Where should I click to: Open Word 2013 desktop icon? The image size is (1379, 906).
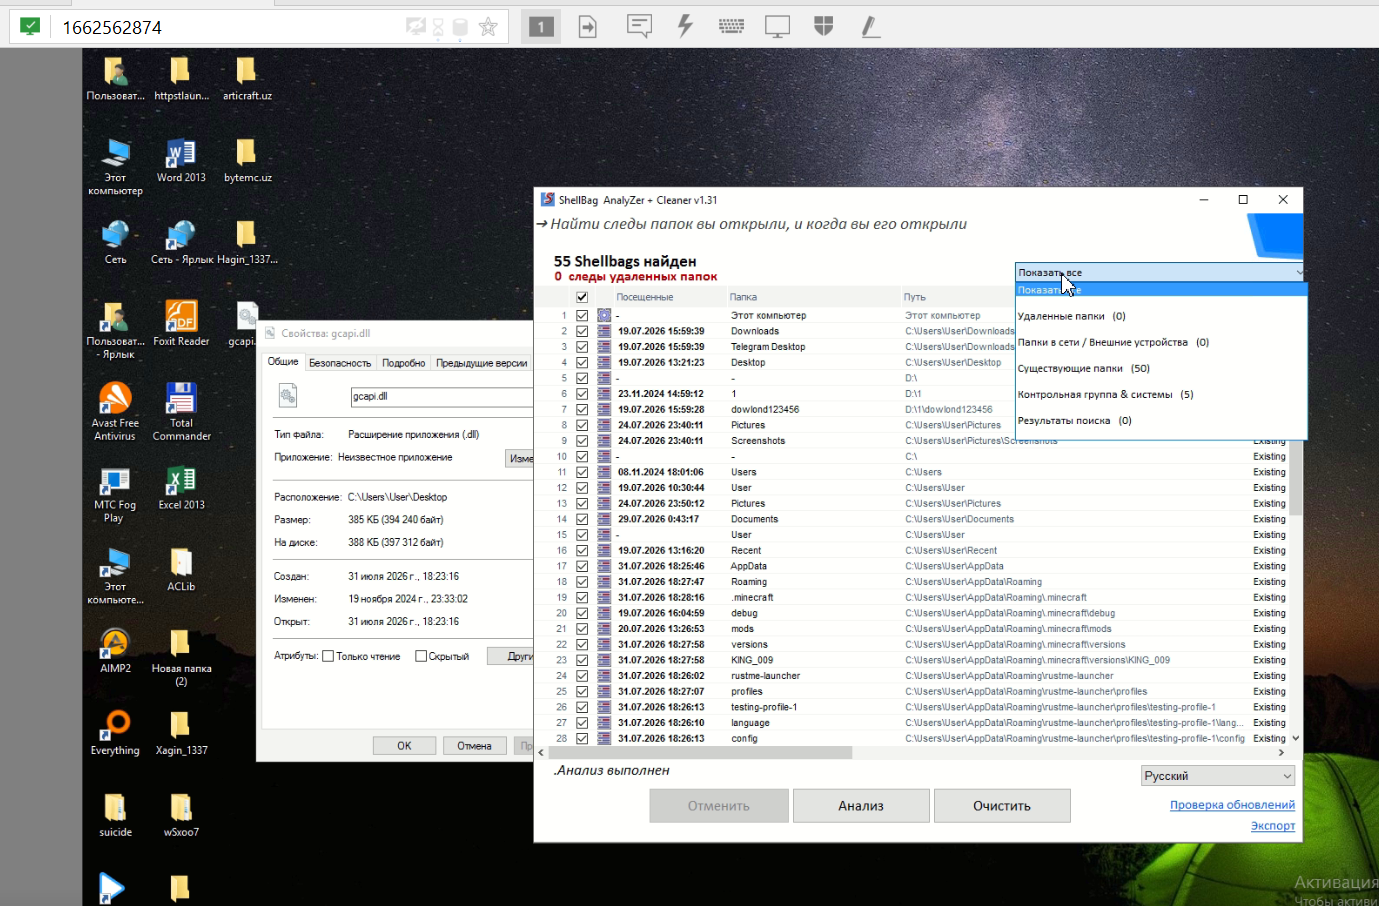(181, 161)
